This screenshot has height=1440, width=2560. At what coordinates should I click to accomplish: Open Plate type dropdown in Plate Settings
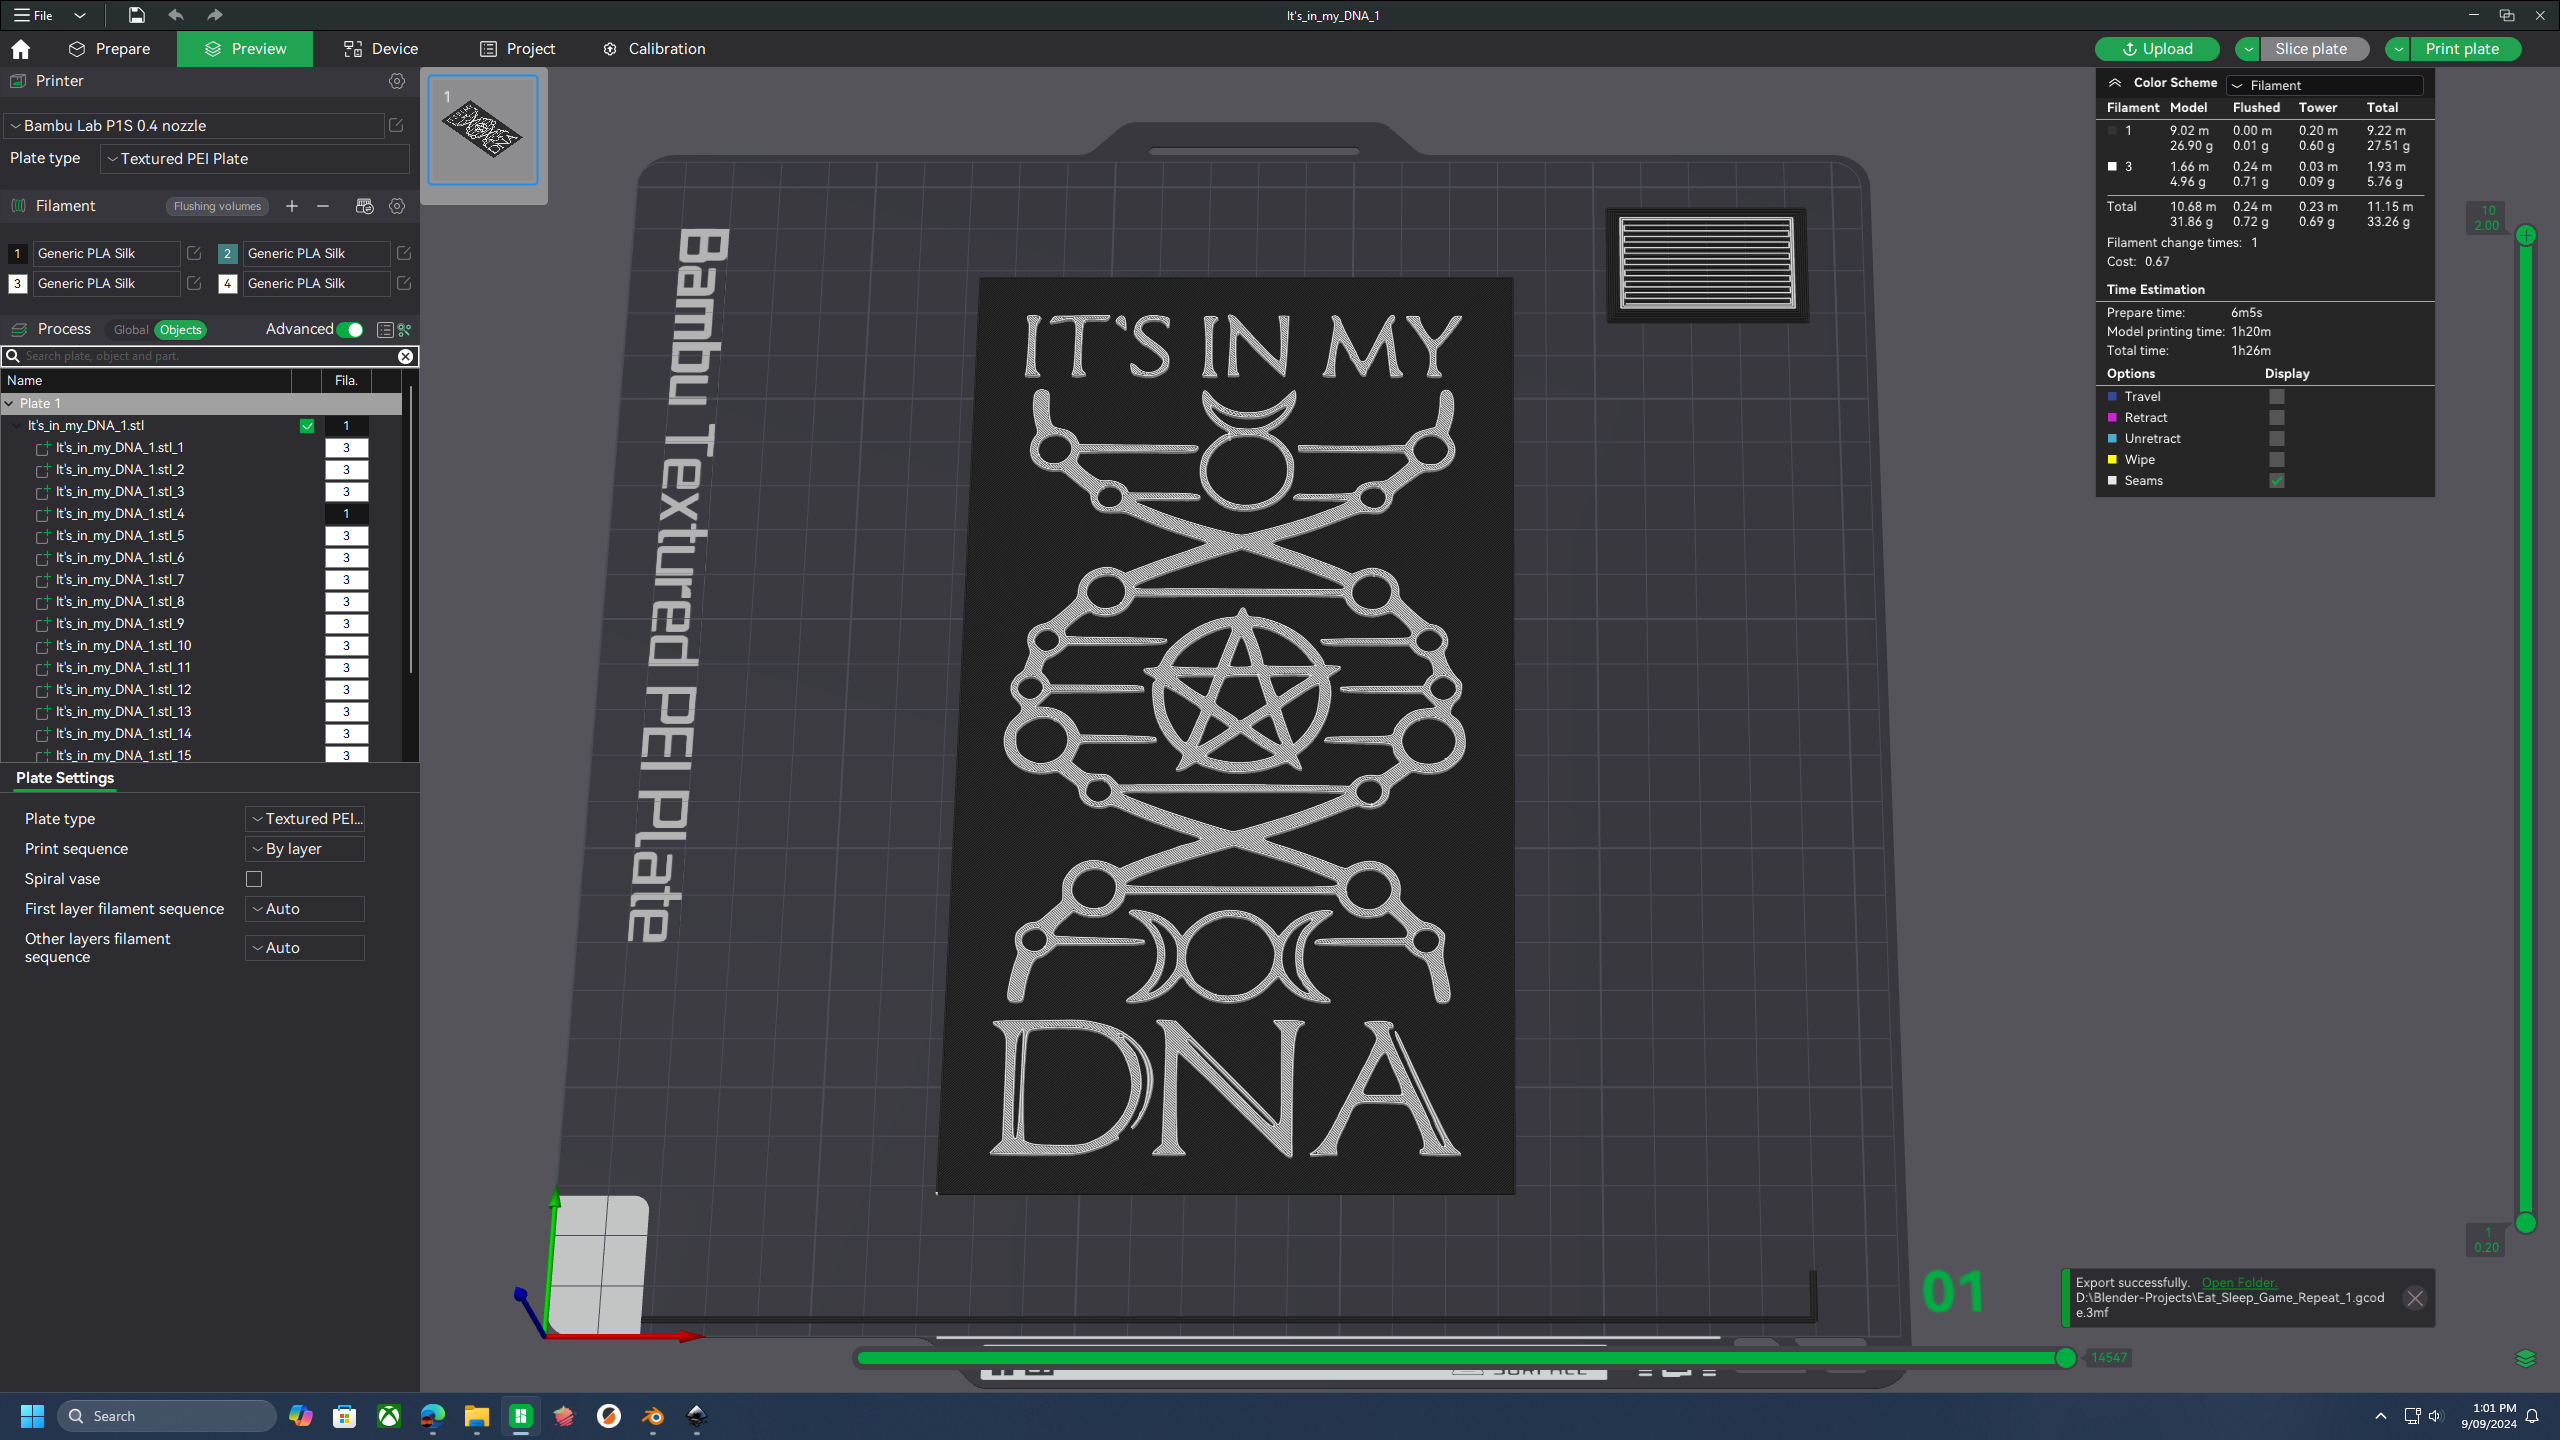pyautogui.click(x=305, y=819)
